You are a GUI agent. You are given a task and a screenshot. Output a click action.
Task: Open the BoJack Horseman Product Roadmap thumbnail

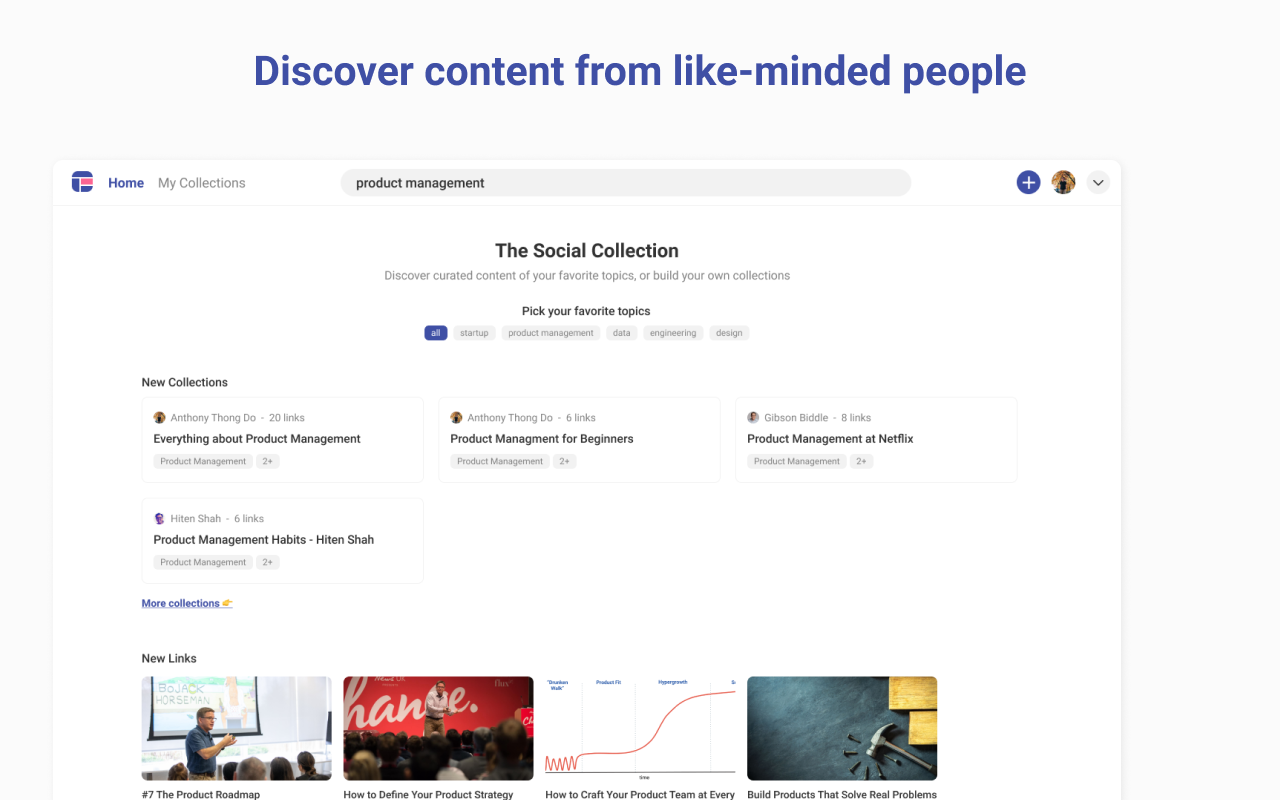(236, 728)
